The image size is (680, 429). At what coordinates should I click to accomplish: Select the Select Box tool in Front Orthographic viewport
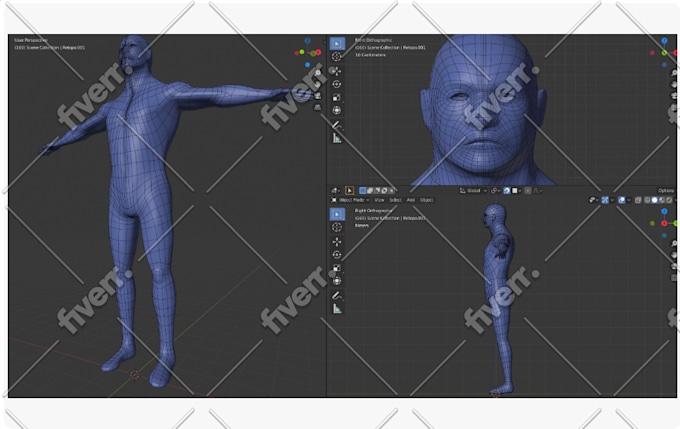click(x=337, y=43)
